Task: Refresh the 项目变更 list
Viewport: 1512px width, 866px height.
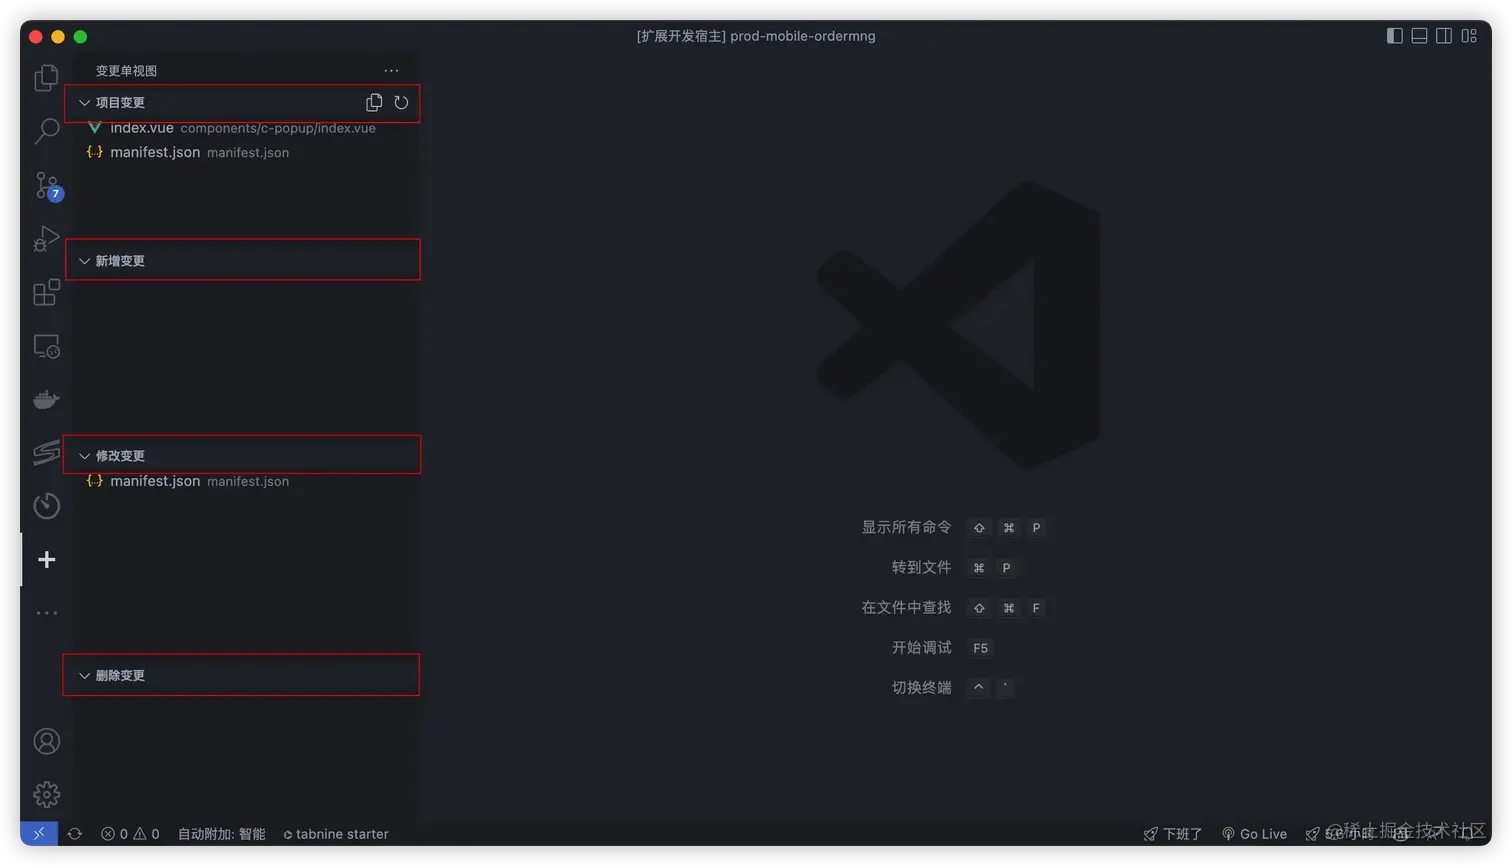Action: pos(401,102)
